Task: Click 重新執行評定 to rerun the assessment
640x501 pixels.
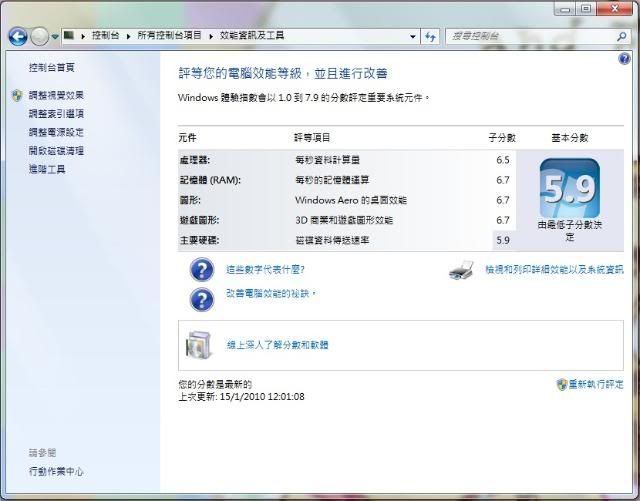Action: tap(595, 384)
